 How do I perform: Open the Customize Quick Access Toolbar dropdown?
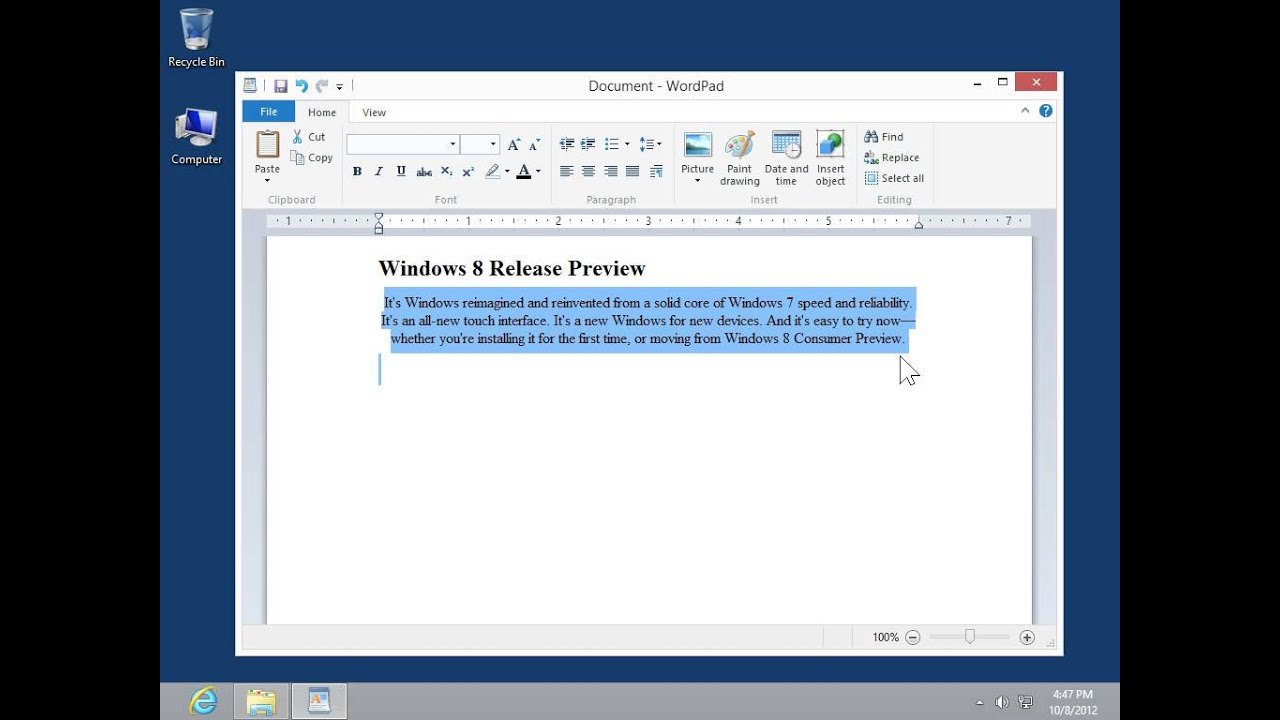[339, 87]
